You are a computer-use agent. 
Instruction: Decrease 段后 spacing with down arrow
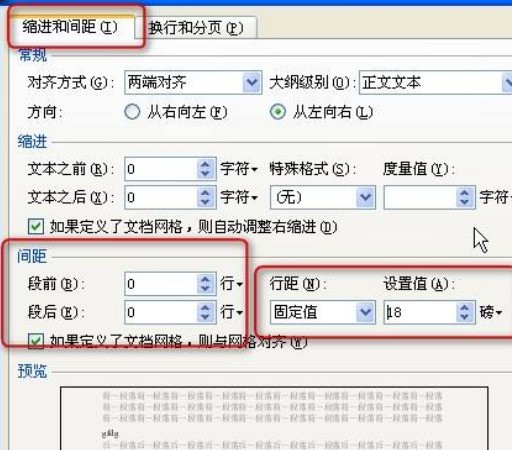(205, 317)
